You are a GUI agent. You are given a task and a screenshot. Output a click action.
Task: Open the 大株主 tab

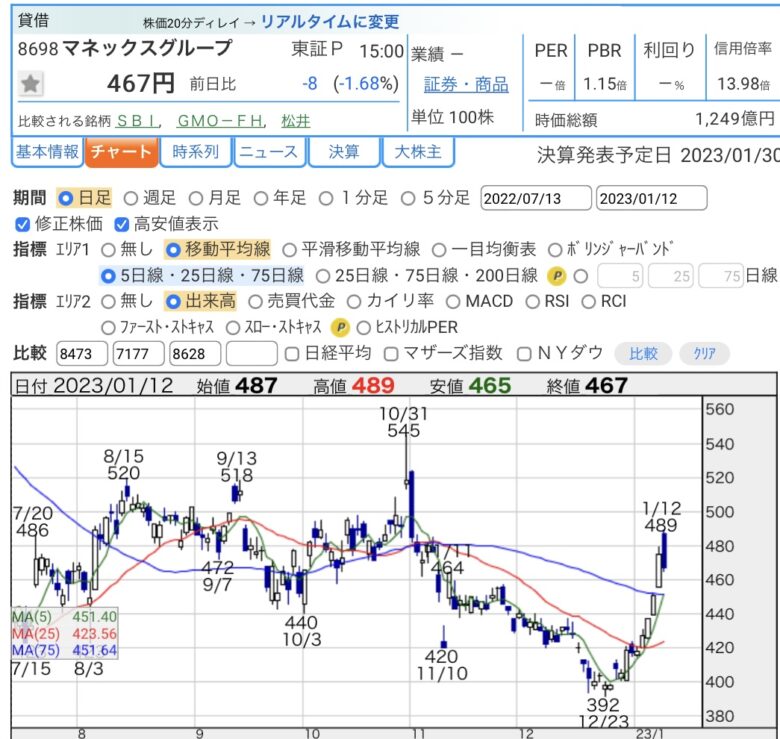coord(418,152)
